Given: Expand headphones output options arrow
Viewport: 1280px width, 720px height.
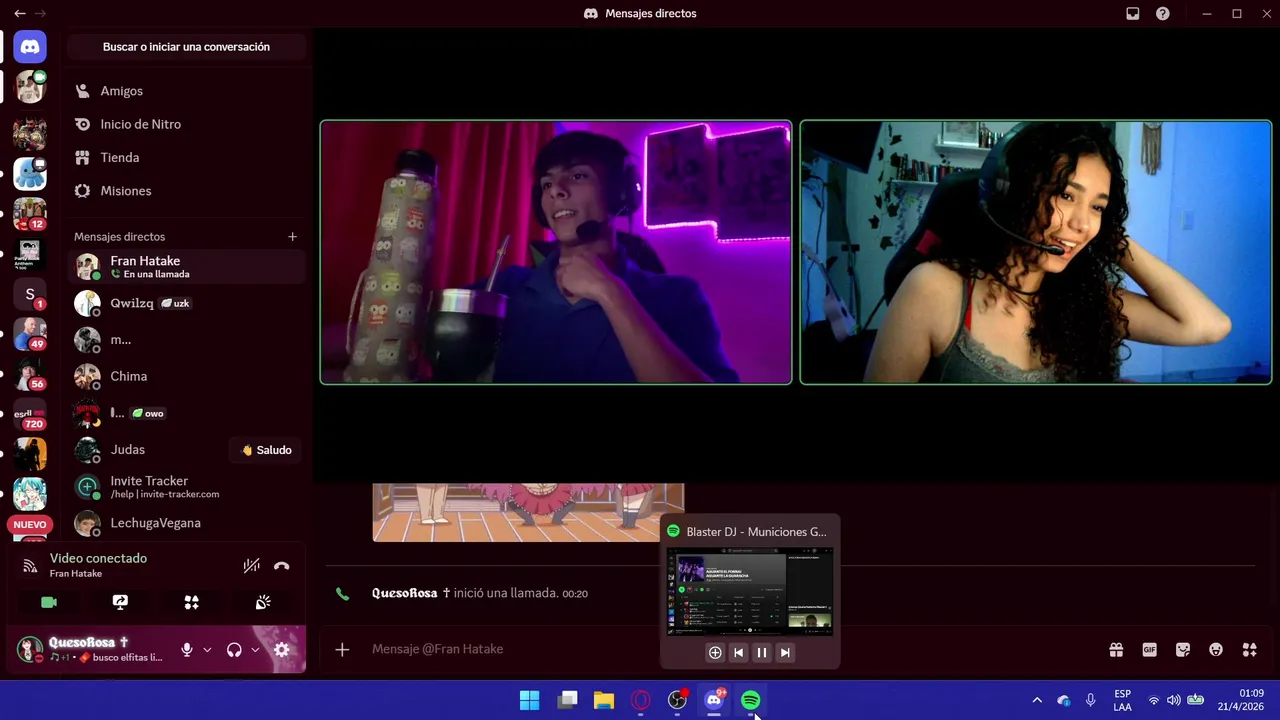Looking at the screenshot, I should (x=255, y=649).
